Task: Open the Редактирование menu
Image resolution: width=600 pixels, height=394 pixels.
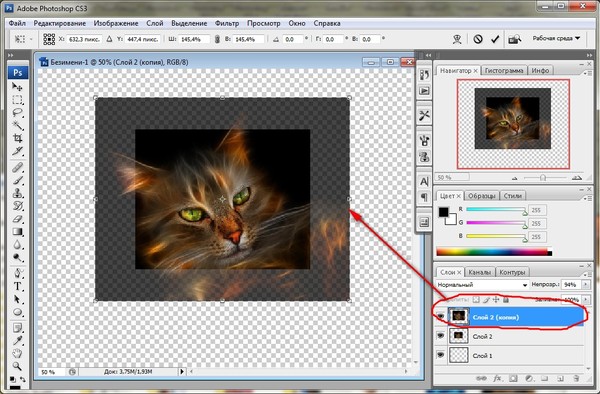Action: (x=60, y=23)
